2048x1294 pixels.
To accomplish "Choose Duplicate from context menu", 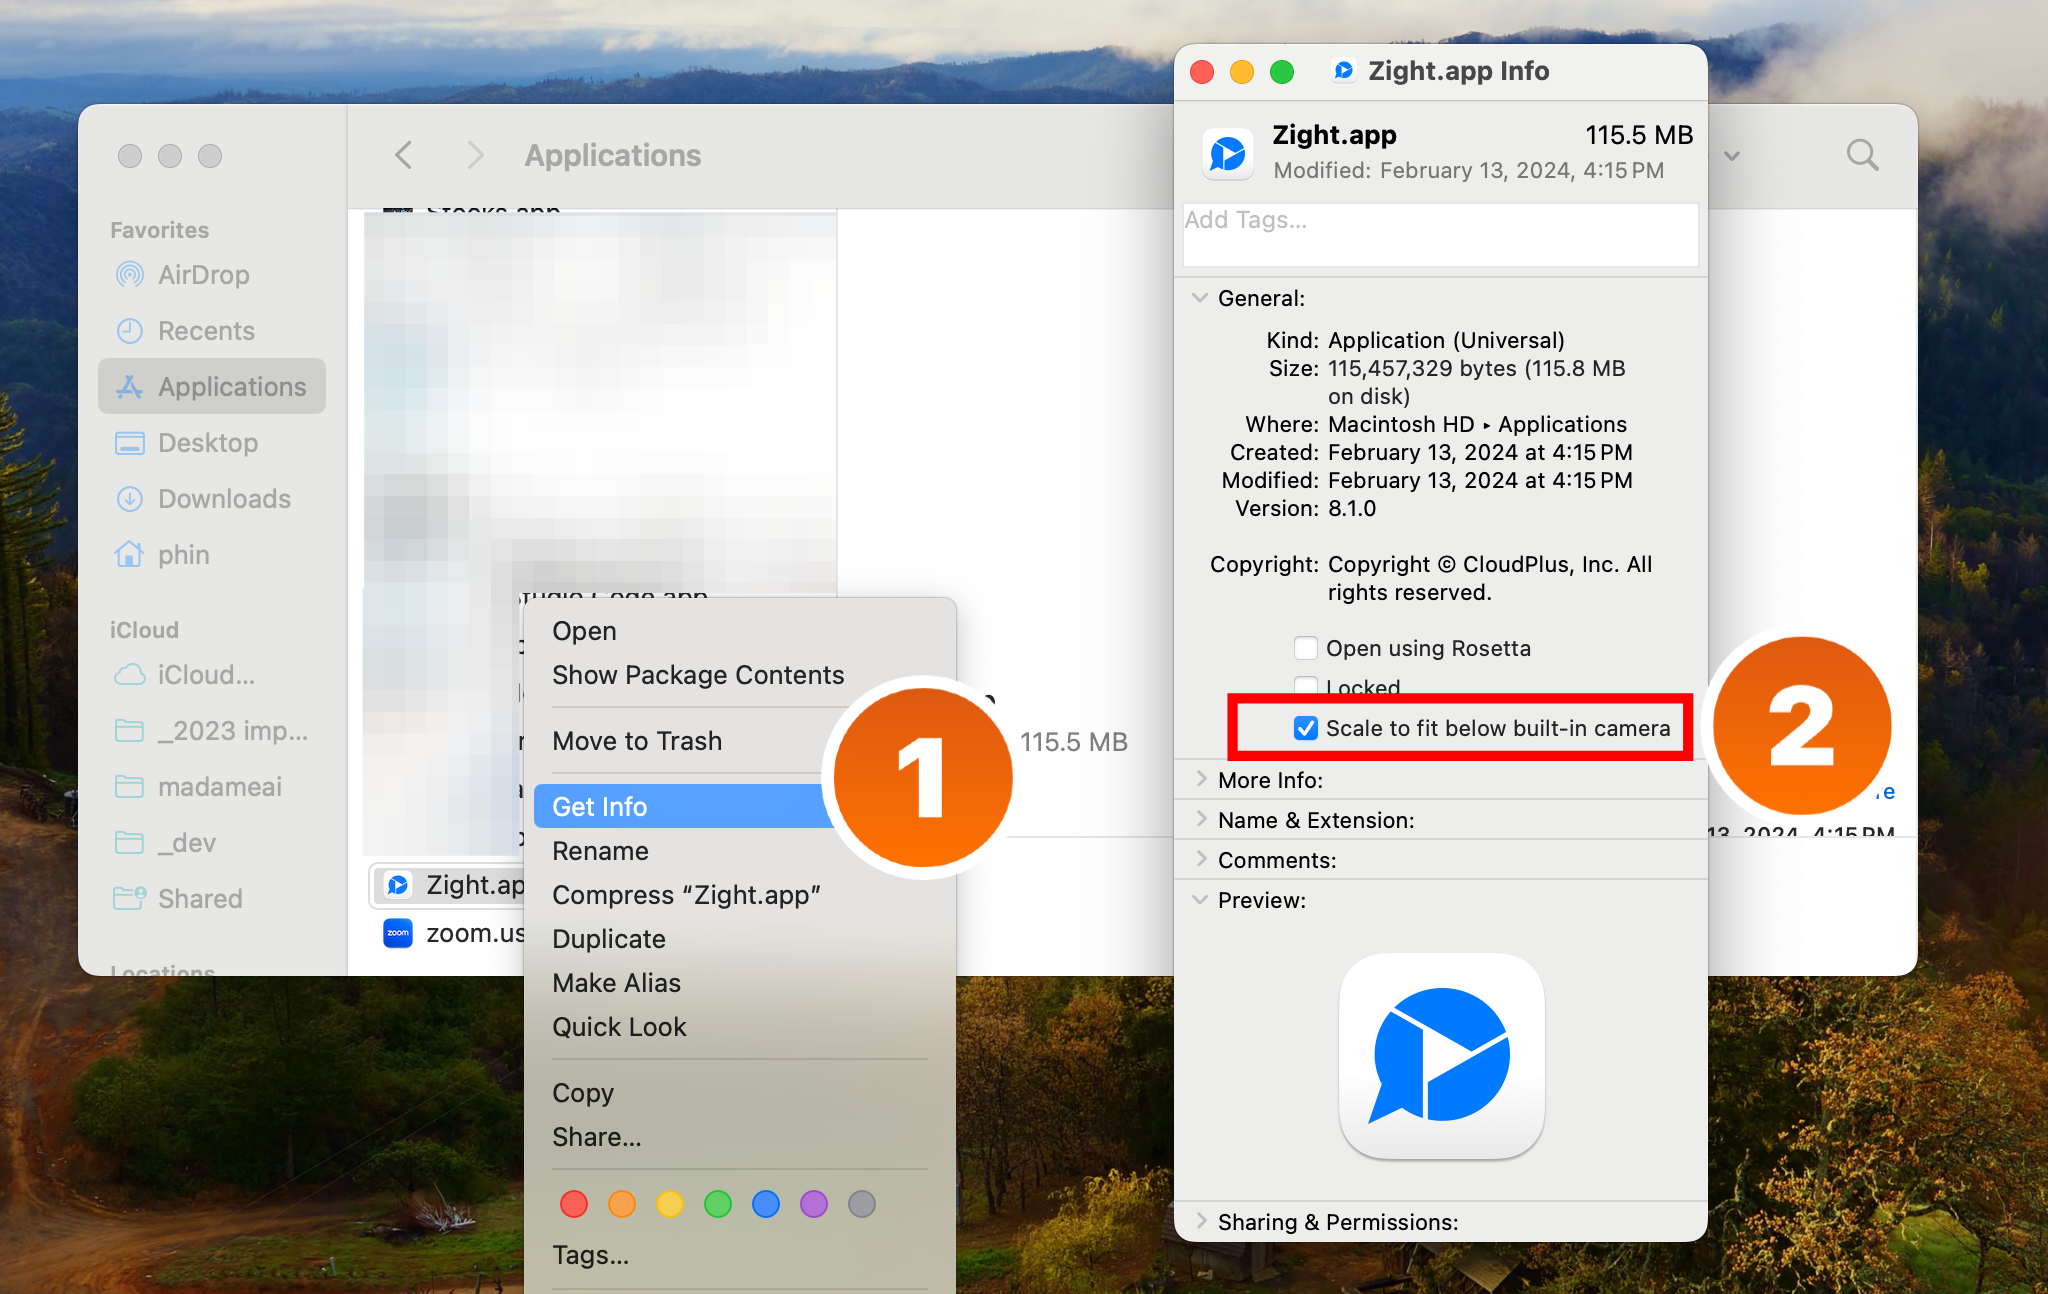I will (609, 939).
